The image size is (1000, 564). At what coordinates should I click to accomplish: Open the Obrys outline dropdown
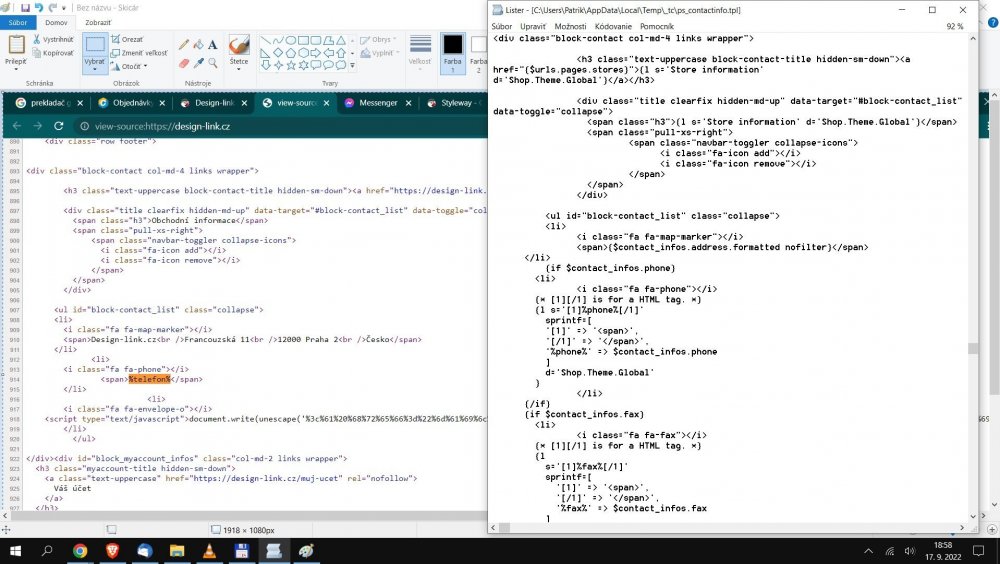pyautogui.click(x=379, y=40)
